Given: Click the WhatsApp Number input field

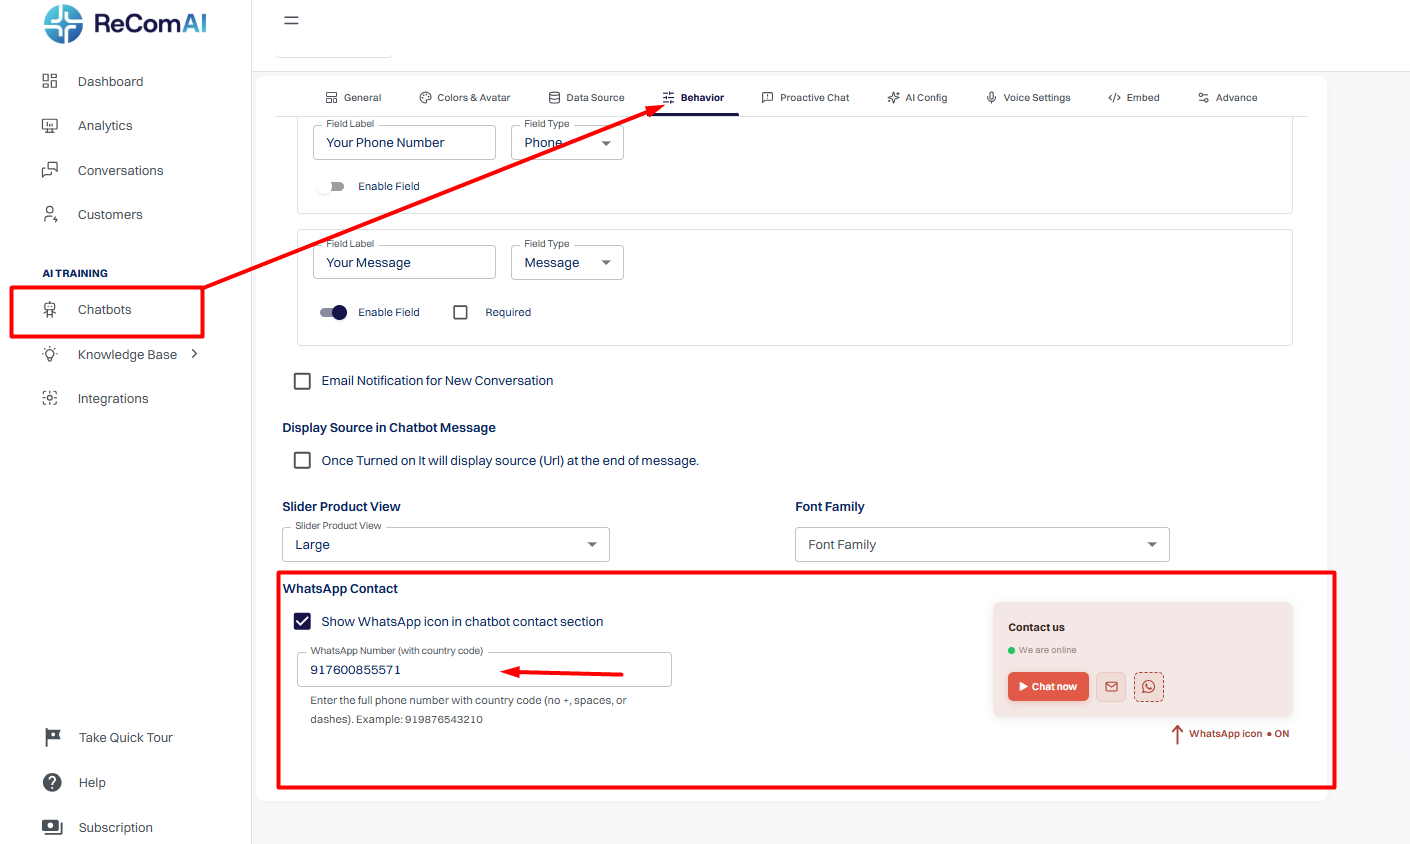Looking at the screenshot, I should click(x=484, y=670).
